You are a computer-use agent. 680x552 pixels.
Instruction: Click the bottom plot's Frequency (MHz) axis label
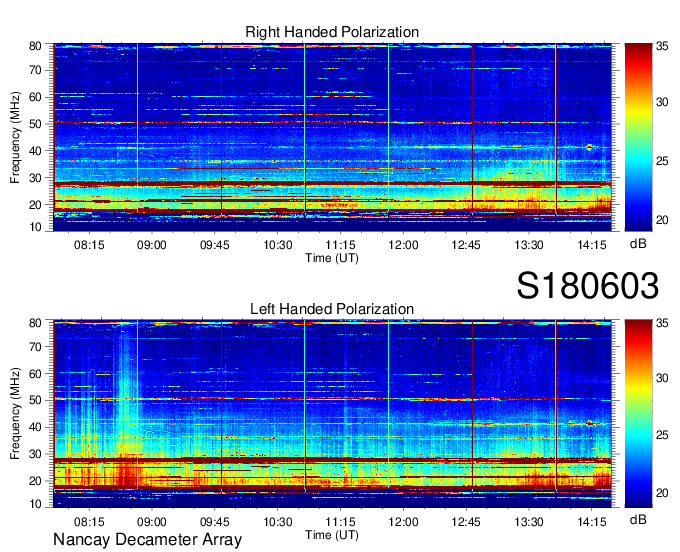(x=15, y=414)
